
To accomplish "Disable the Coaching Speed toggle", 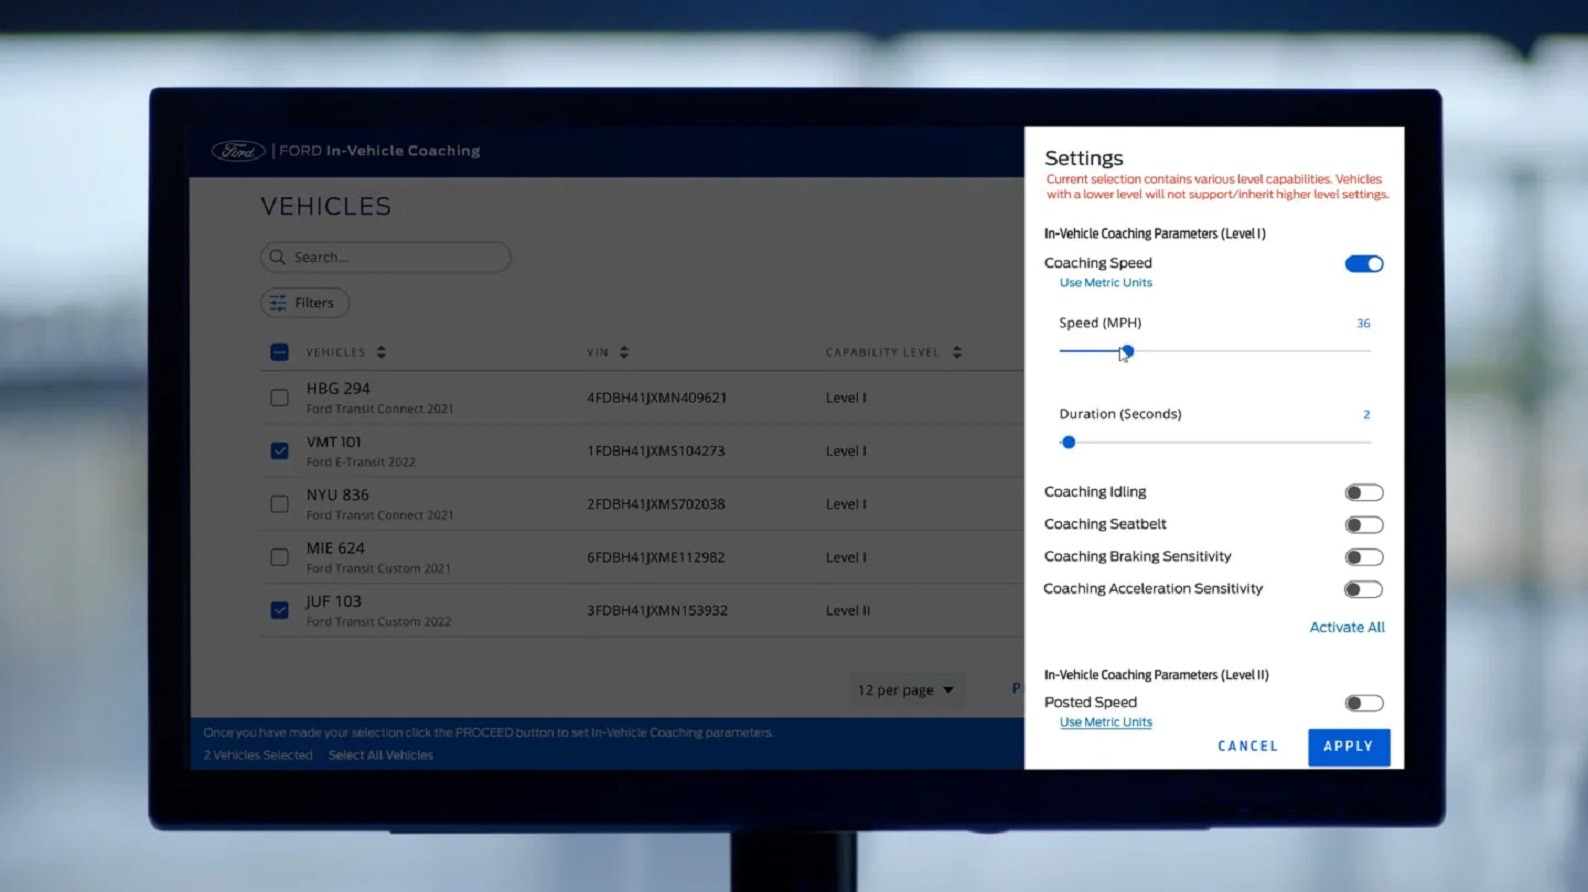I will point(1363,264).
